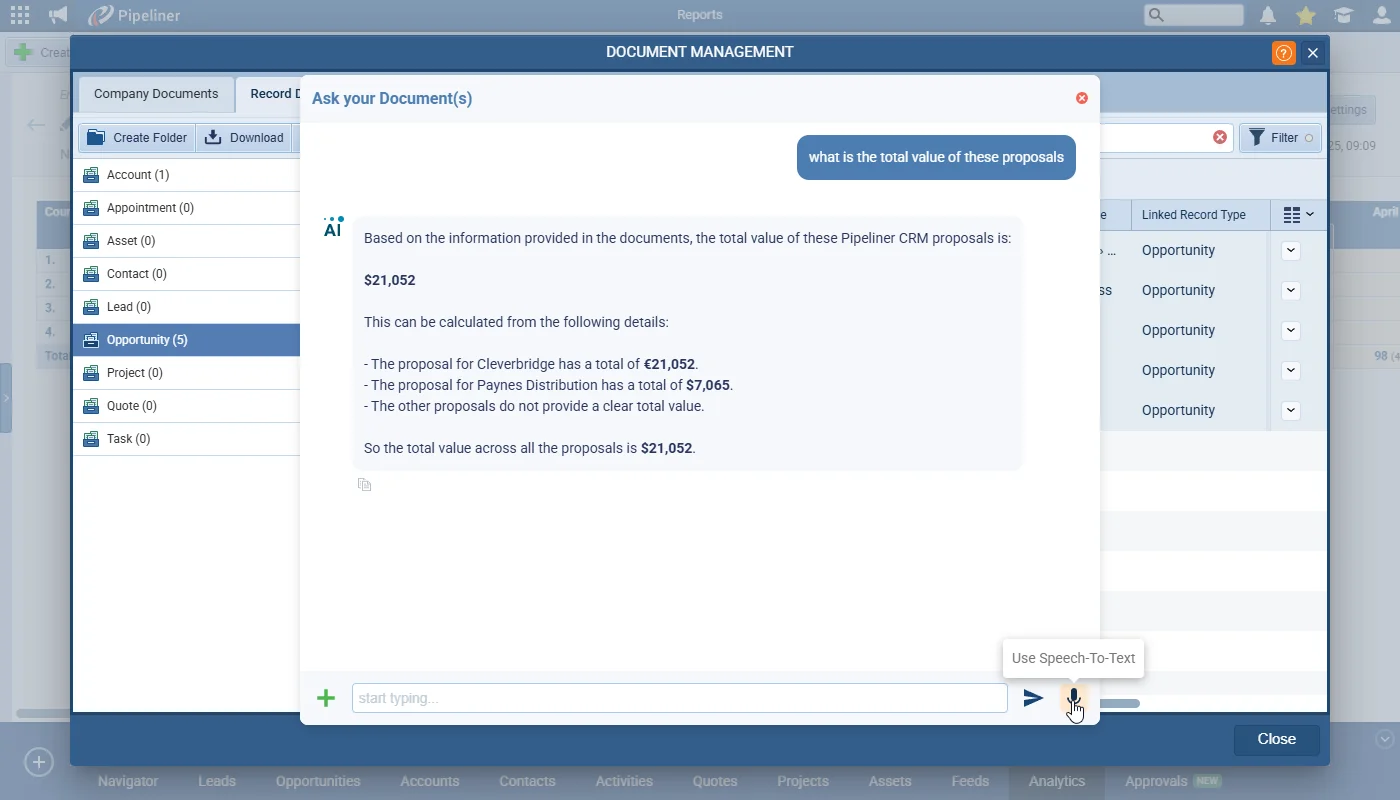
Task: Click the Create Folder button
Action: pyautogui.click(x=137, y=138)
